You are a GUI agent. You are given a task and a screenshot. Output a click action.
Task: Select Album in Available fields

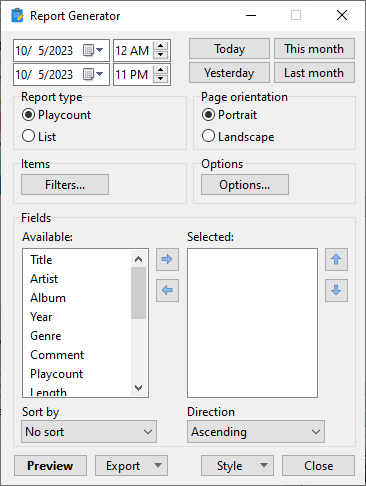pyautogui.click(x=77, y=298)
